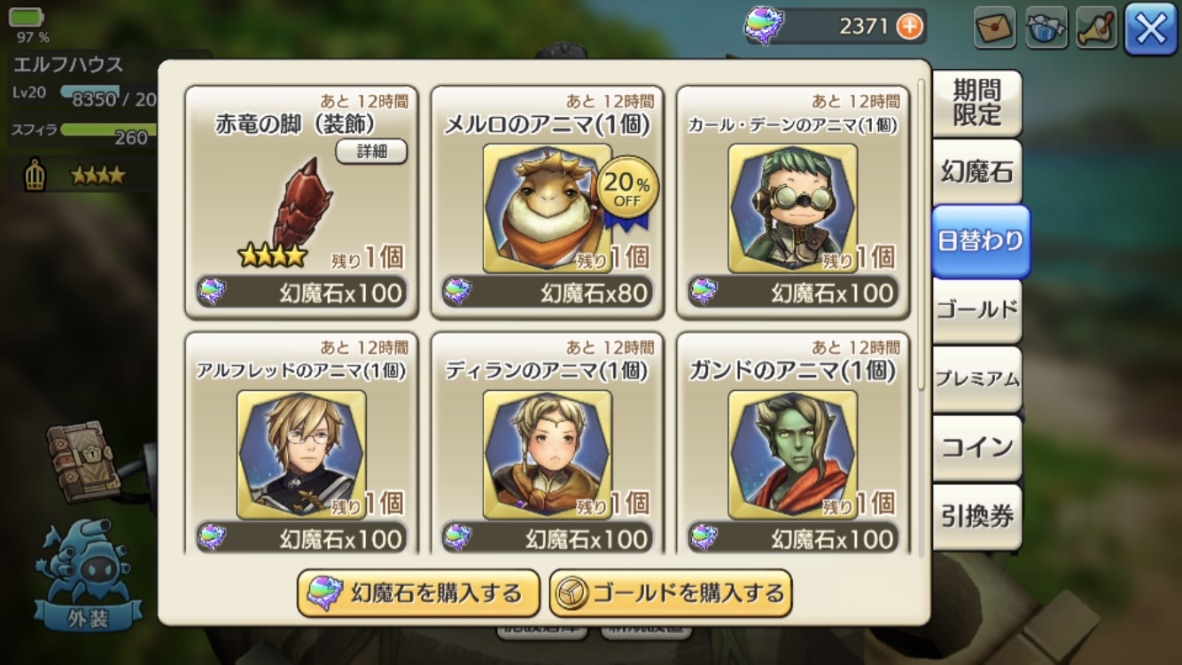Tap ゴールドを購入する button
Screen dimensions: 1182x665
click(x=670, y=593)
